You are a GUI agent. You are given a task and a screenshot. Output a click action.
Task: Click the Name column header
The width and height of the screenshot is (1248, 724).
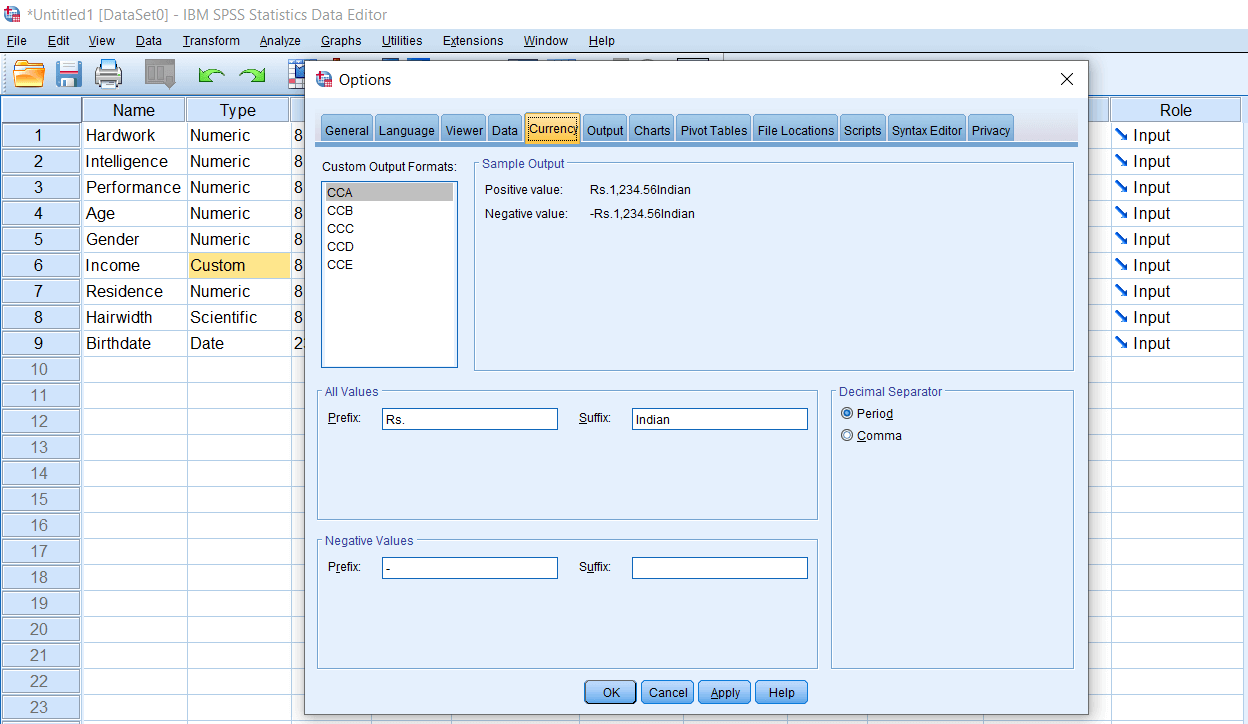pos(134,110)
